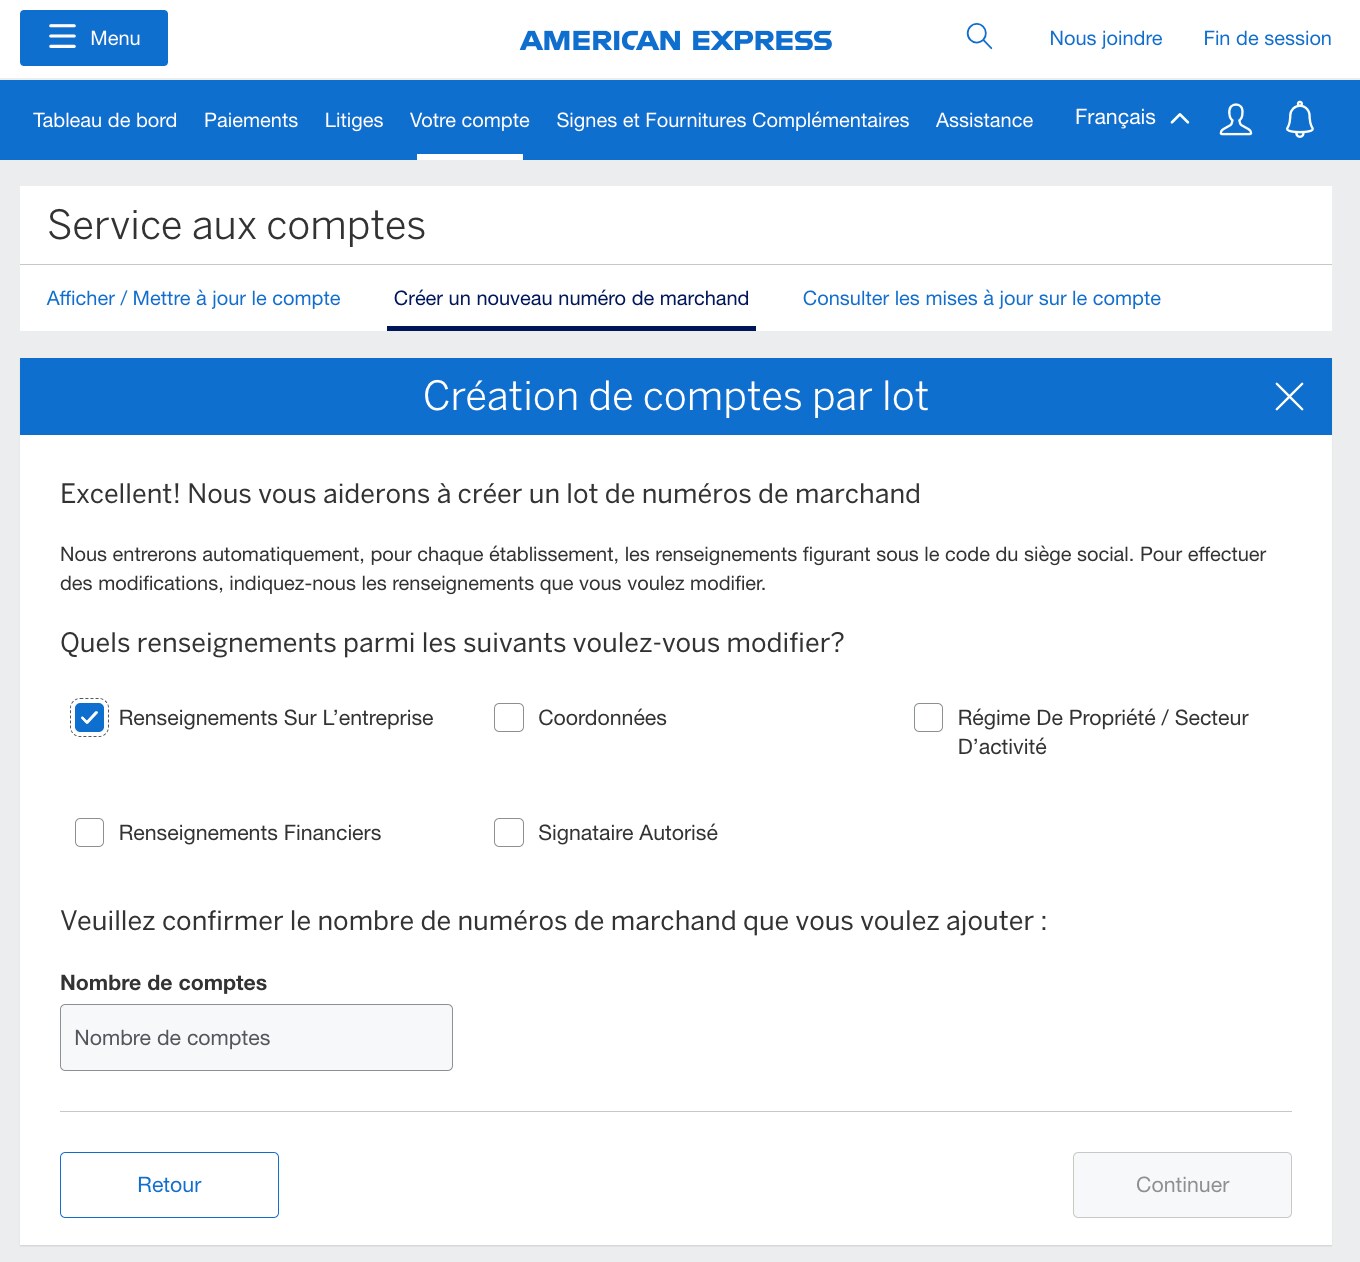This screenshot has width=1360, height=1262.
Task: Enable the Renseignements Financiers checkbox
Action: [90, 833]
